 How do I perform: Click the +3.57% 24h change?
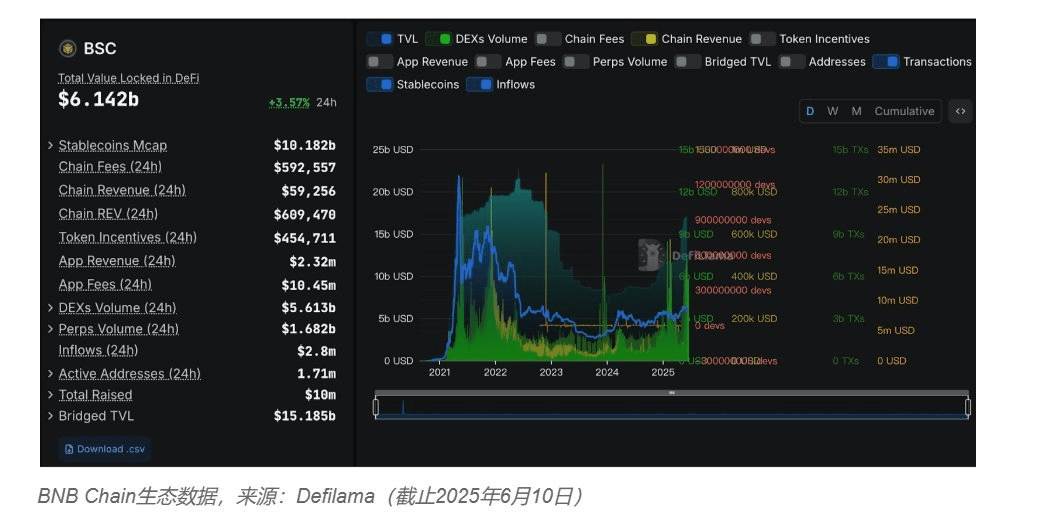[289, 103]
